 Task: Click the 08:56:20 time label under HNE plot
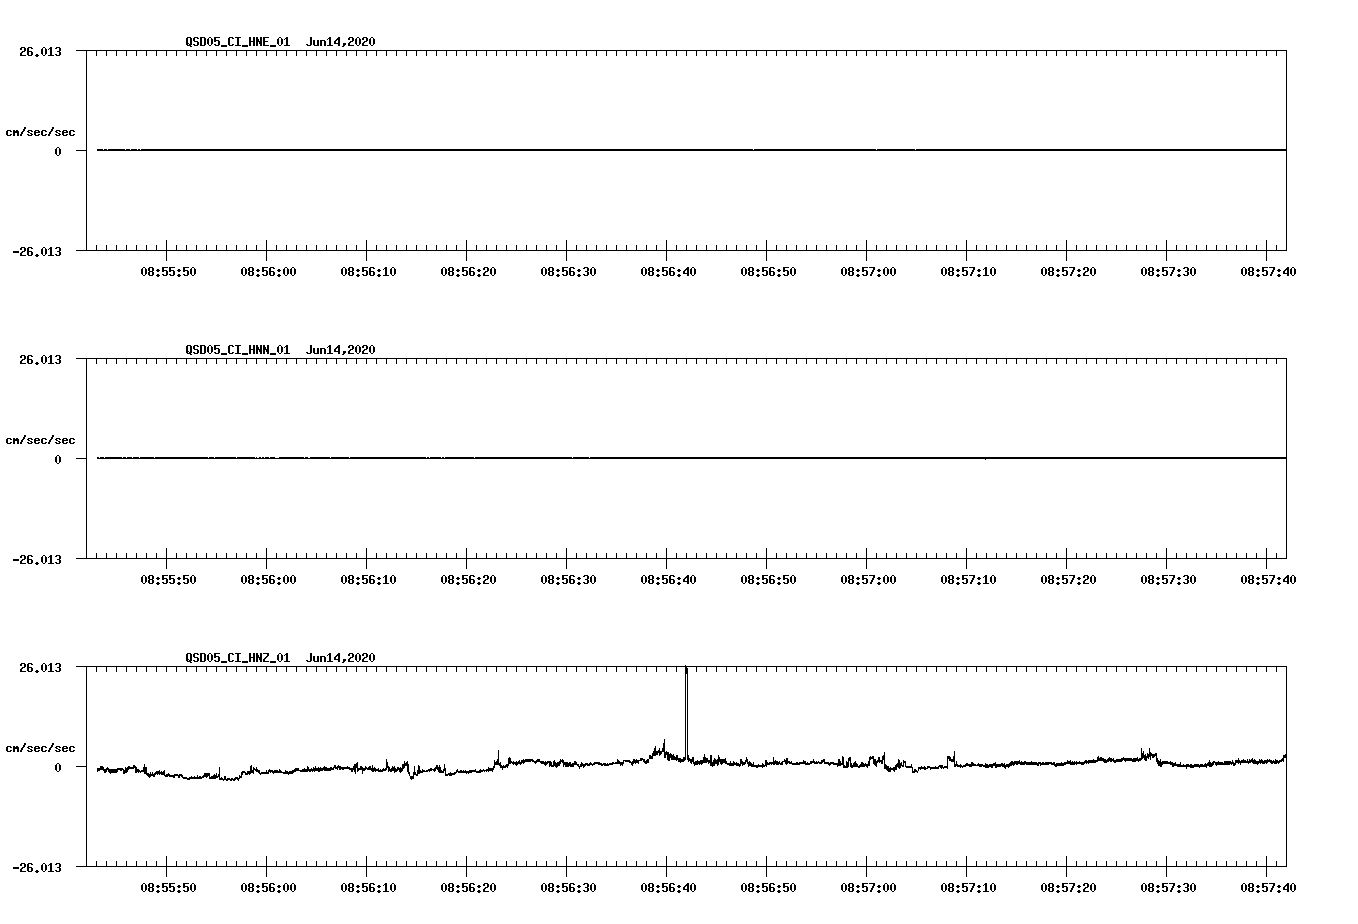468,272
